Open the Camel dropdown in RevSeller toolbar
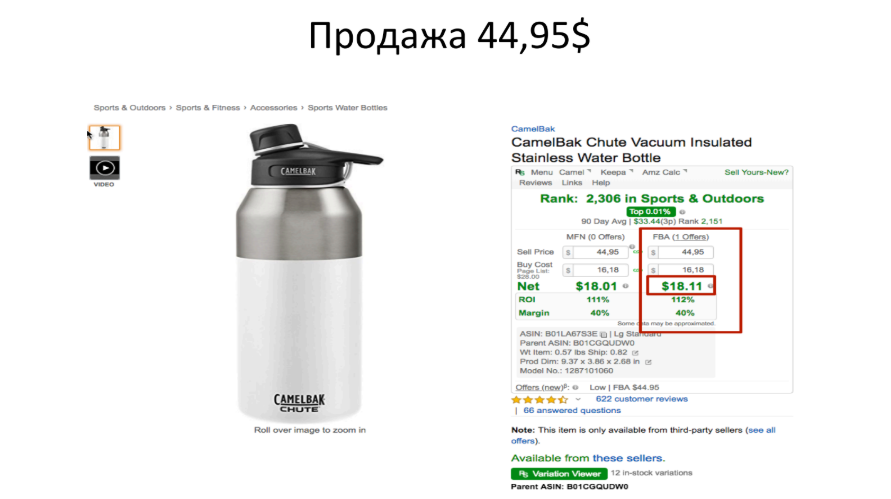This screenshot has width=891, height=499. [574, 172]
